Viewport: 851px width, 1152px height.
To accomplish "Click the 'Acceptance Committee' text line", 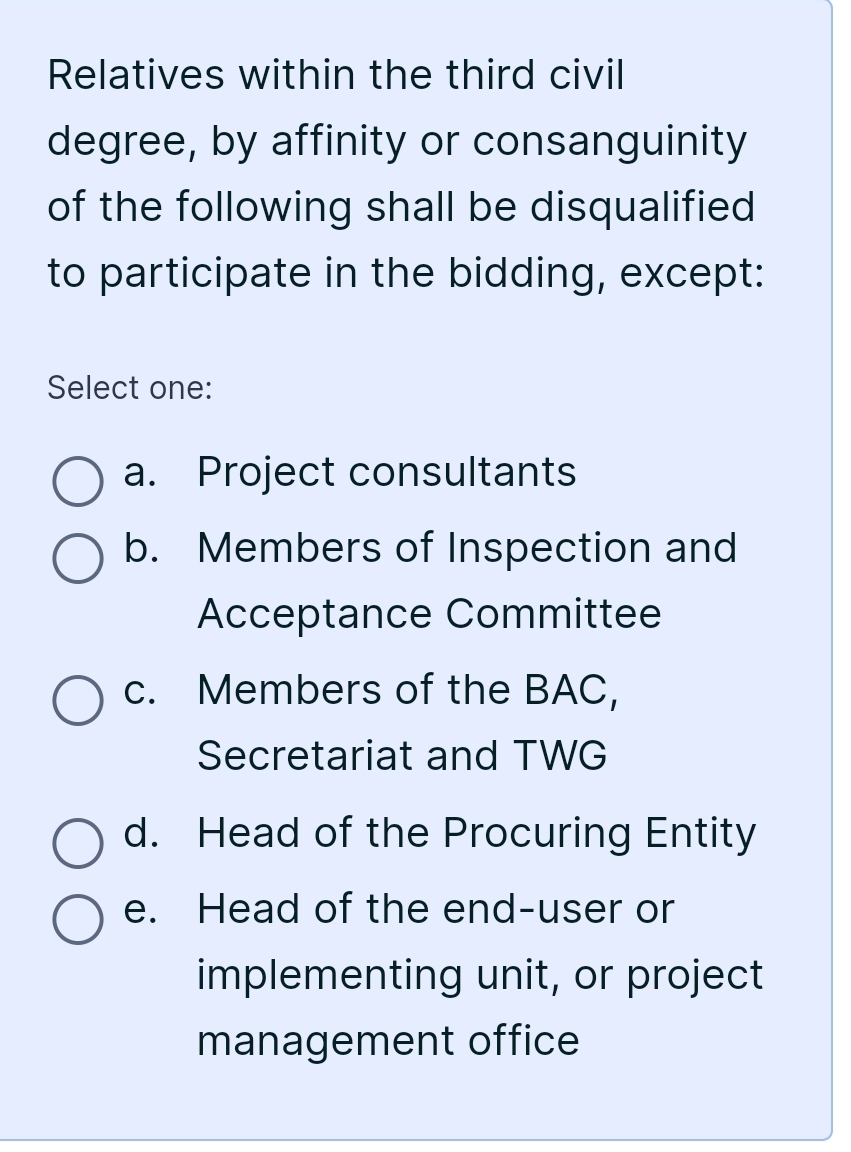I will pyautogui.click(x=429, y=613).
